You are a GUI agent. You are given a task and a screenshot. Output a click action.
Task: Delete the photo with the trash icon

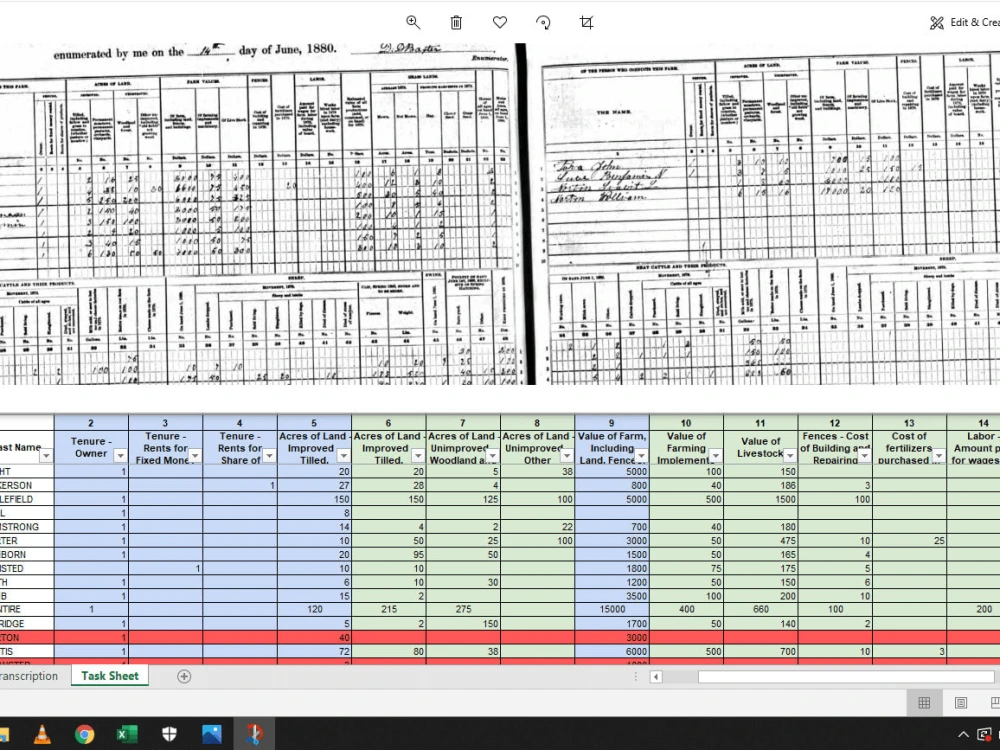pyautogui.click(x=456, y=22)
